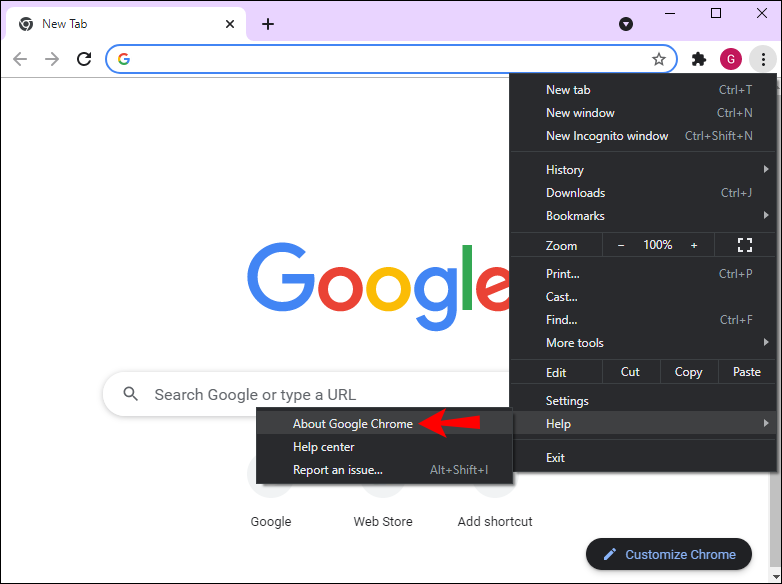Open the Extensions puzzle icon
Viewport: 782px width, 584px height.
(699, 59)
